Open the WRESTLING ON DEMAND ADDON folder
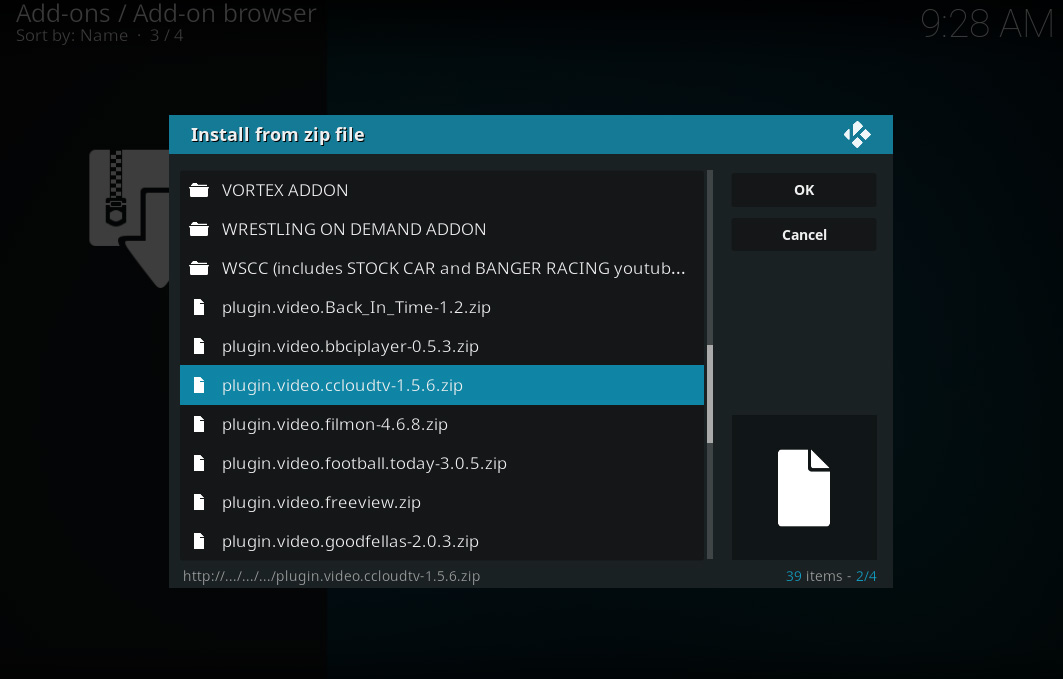The image size is (1063, 679). tap(442, 229)
